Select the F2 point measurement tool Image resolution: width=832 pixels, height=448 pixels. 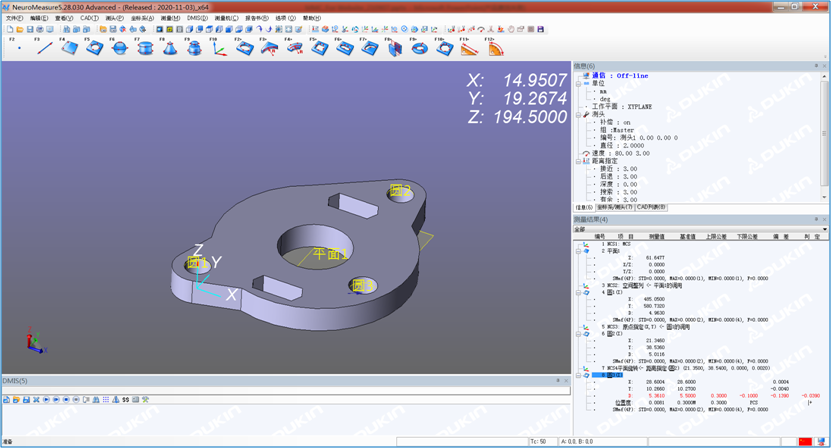[19, 47]
